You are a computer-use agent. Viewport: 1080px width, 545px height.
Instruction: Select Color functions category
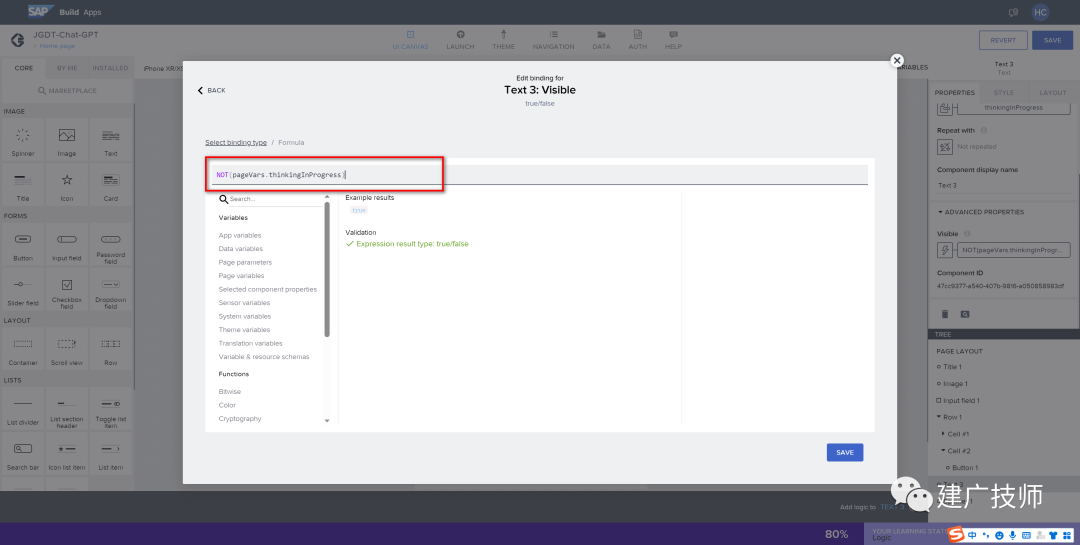coord(227,405)
